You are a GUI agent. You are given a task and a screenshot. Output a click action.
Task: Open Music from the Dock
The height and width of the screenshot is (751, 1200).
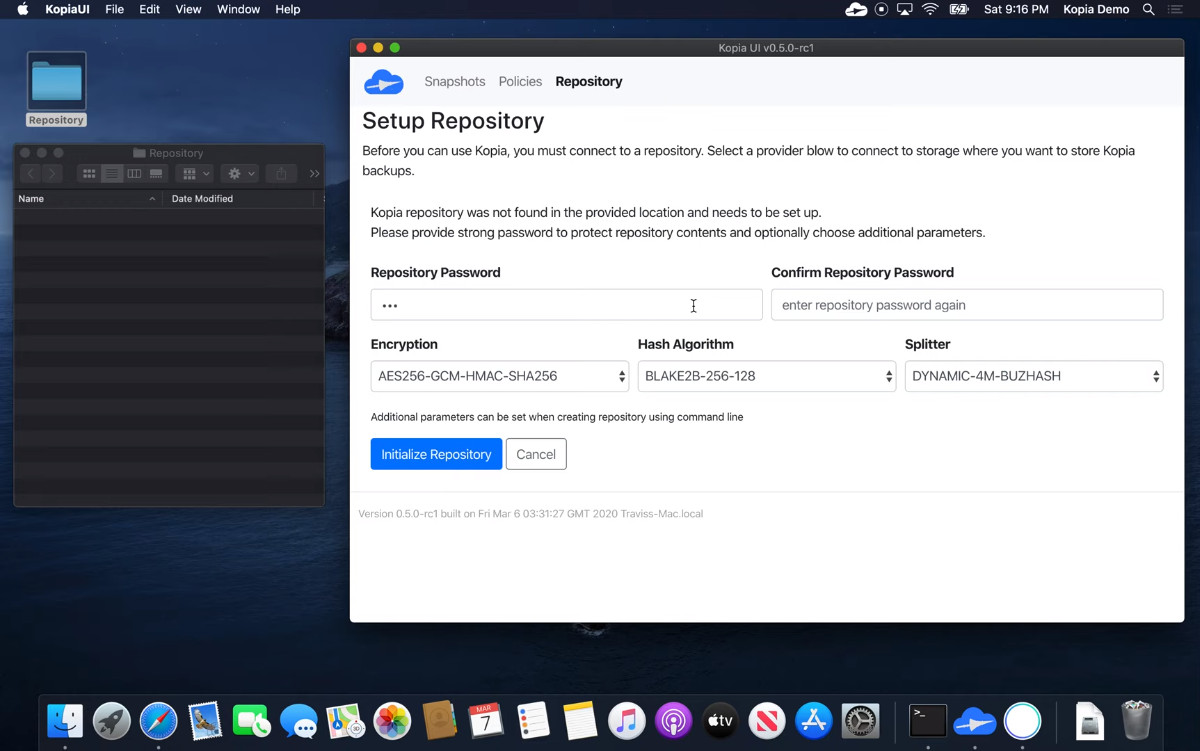point(627,720)
